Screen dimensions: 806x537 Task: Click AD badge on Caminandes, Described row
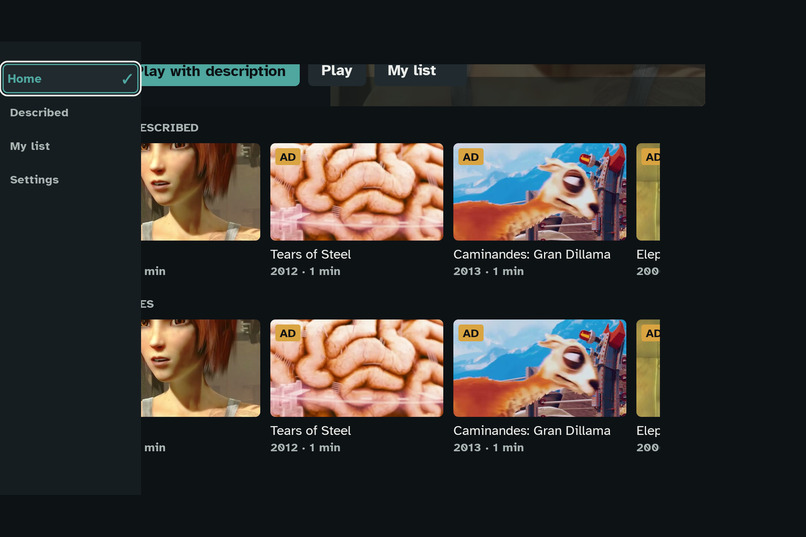tap(471, 157)
